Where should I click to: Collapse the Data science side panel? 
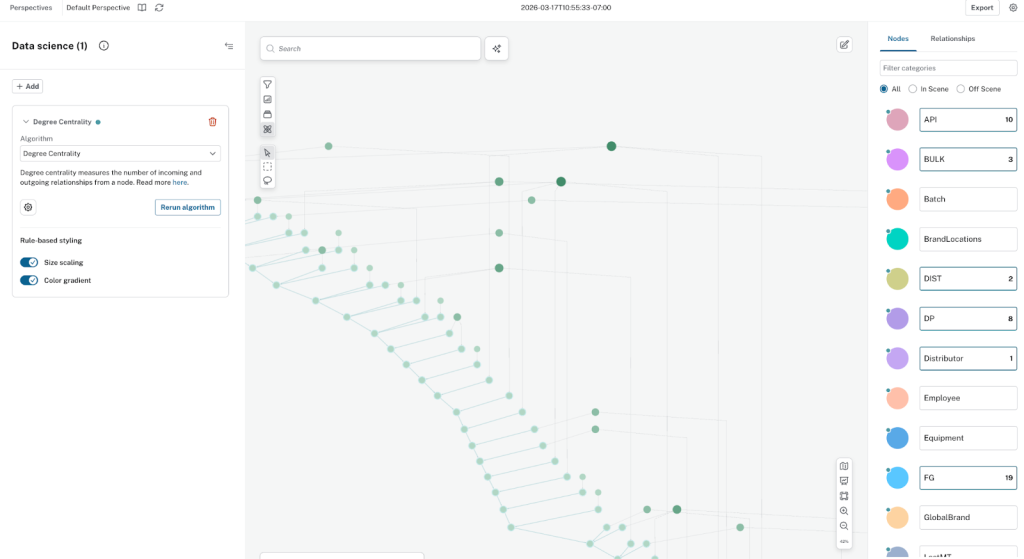(x=229, y=46)
